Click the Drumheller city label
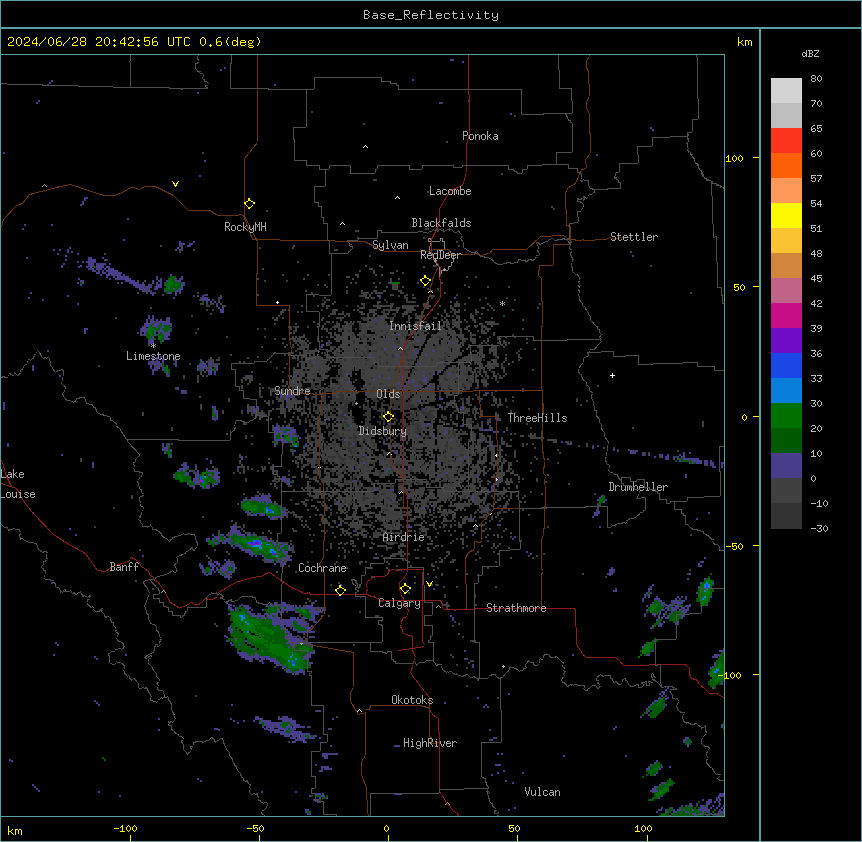Image resolution: width=862 pixels, height=842 pixels. [x=638, y=487]
